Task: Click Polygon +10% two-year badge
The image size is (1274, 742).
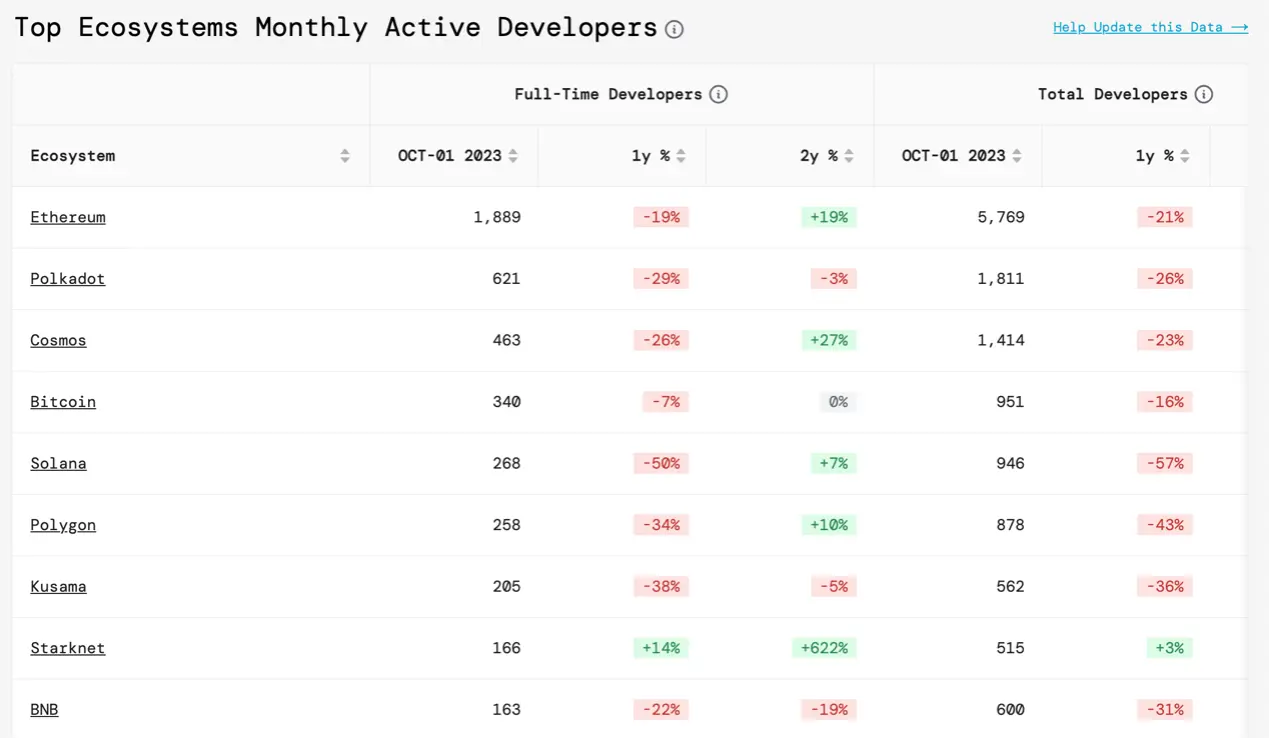Action: click(829, 525)
